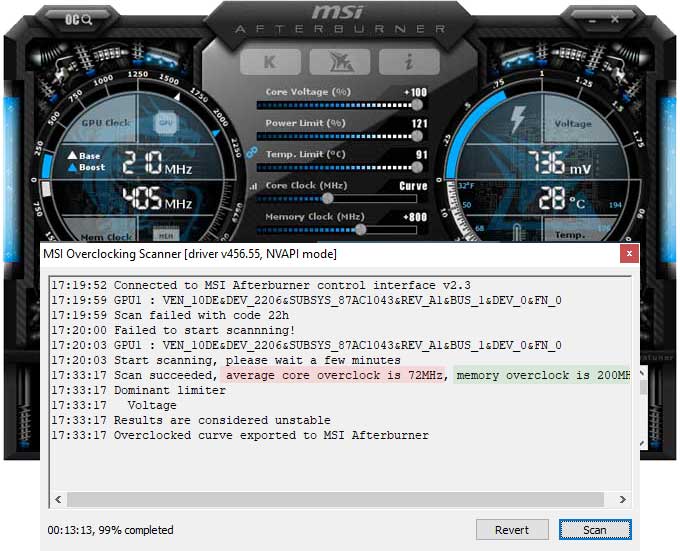Click the log's left scroll arrow
The height and width of the screenshot is (551, 680).
pyautogui.click(x=59, y=499)
